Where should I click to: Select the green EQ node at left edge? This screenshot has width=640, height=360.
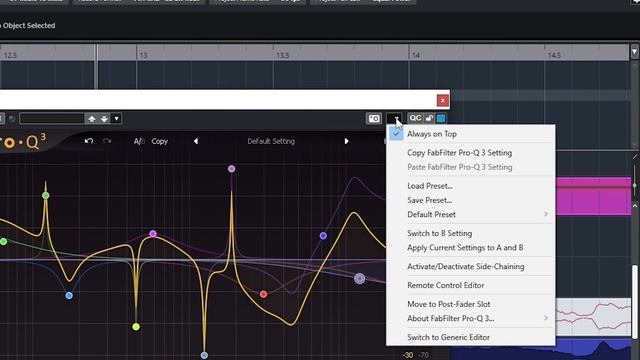click(3, 242)
